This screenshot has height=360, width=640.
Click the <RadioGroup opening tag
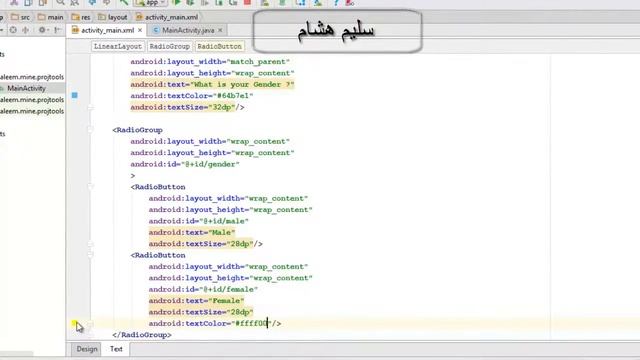138,130
